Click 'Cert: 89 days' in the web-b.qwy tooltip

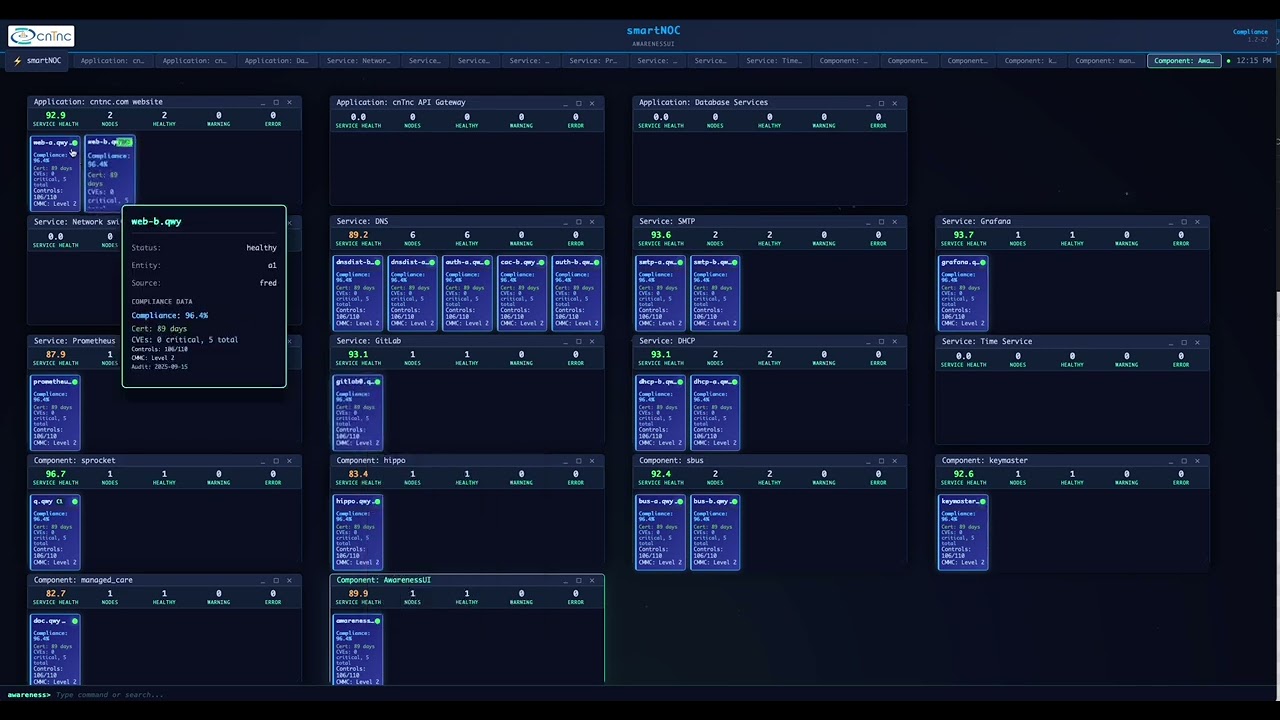pos(159,329)
